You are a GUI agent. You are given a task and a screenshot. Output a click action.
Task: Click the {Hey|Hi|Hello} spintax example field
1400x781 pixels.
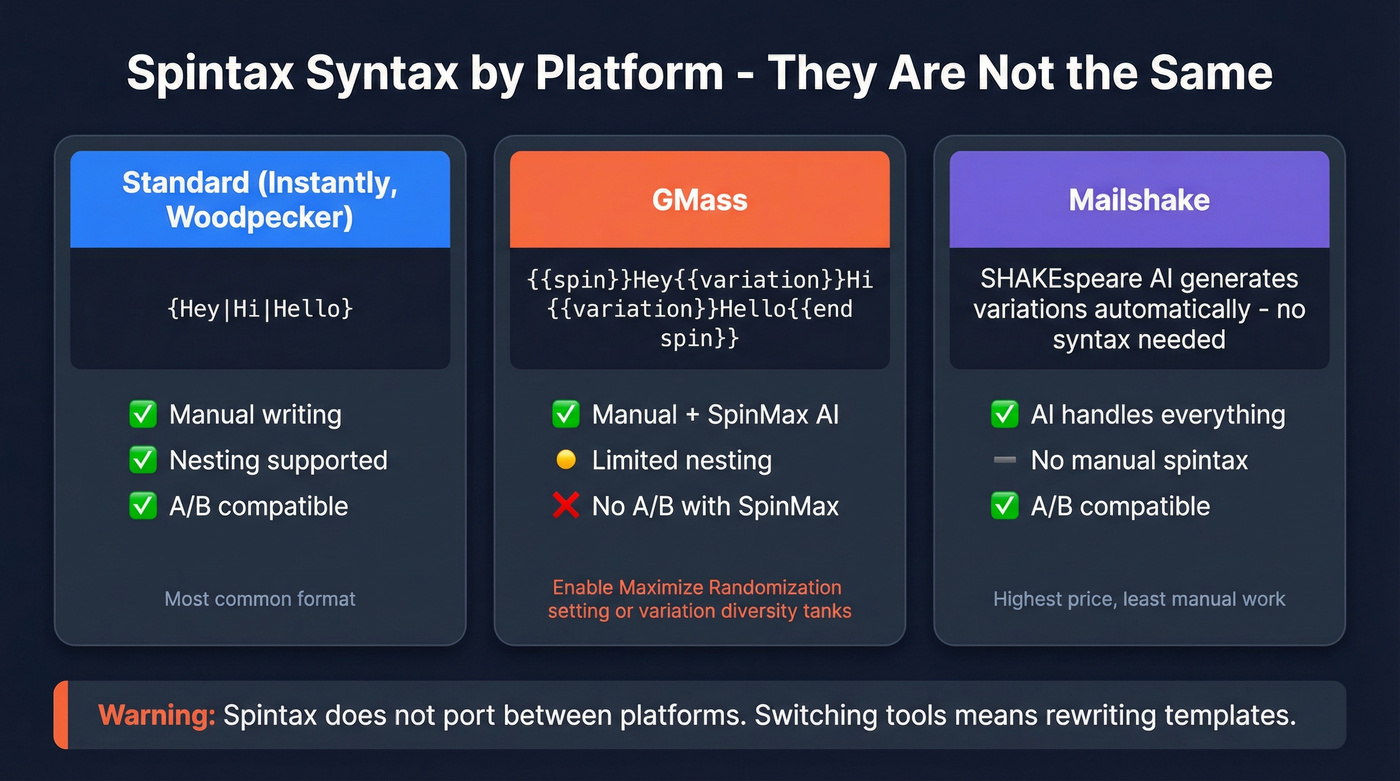tap(260, 309)
